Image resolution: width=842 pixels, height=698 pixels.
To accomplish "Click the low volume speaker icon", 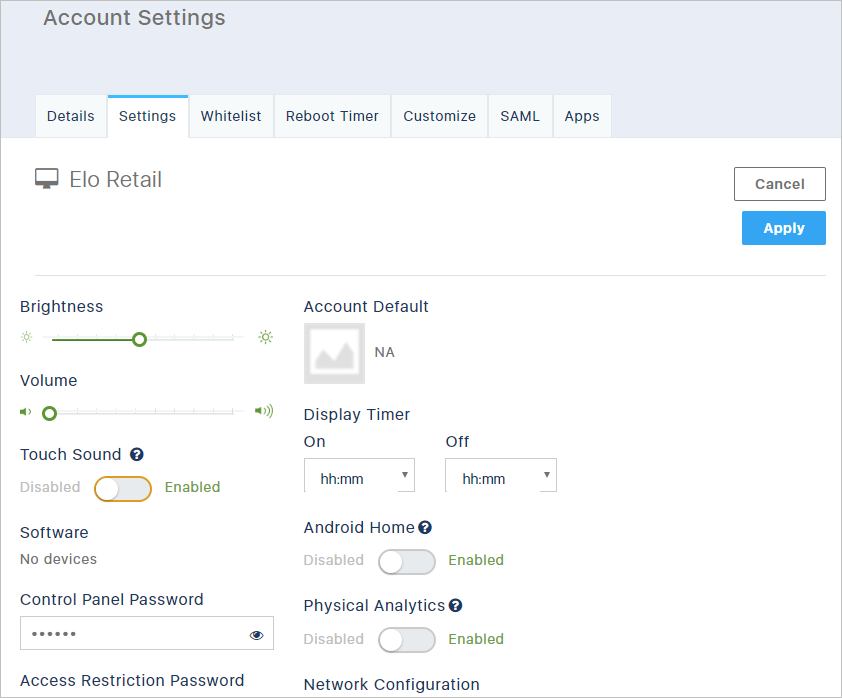I will (x=26, y=412).
